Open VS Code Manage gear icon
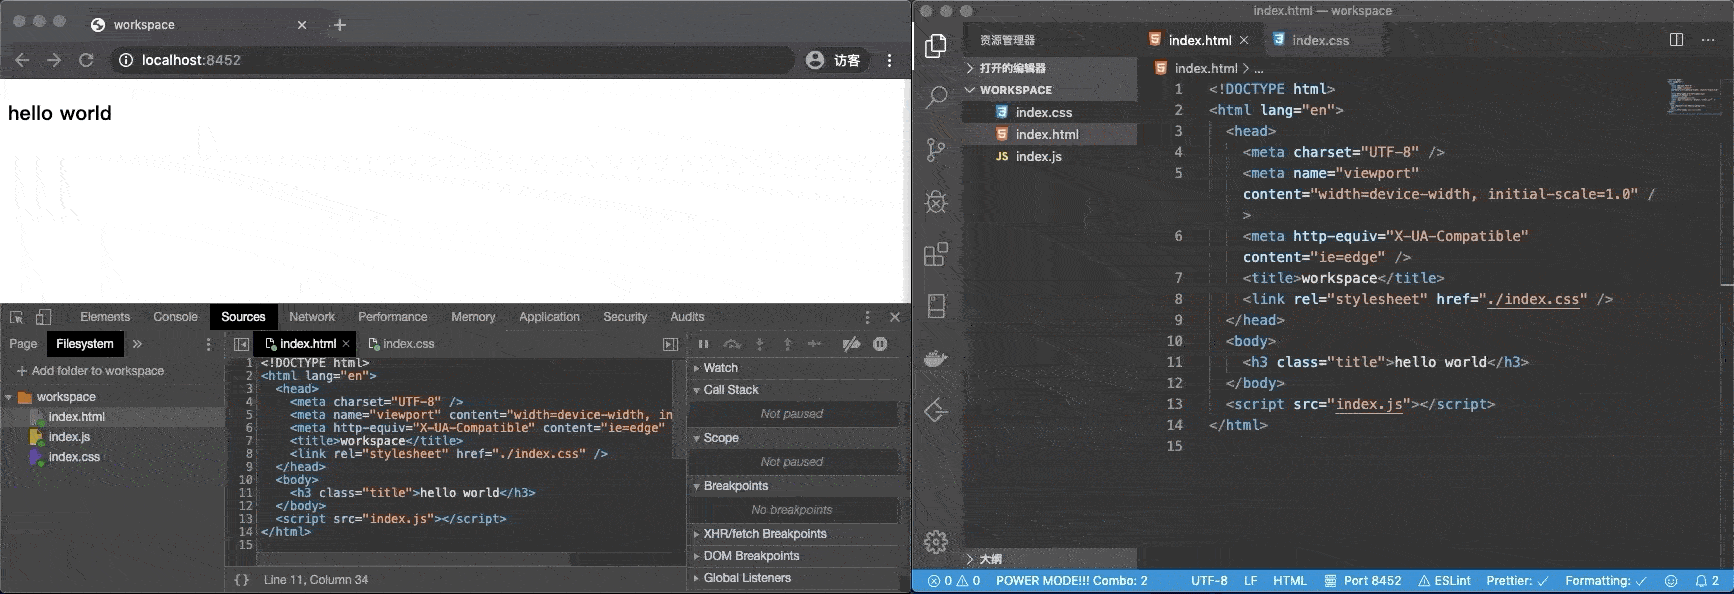1734x594 pixels. click(x=936, y=541)
